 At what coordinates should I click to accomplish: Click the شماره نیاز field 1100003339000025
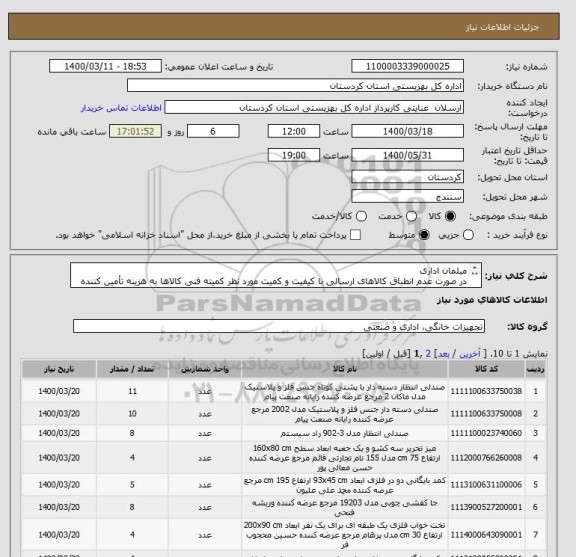(x=407, y=67)
